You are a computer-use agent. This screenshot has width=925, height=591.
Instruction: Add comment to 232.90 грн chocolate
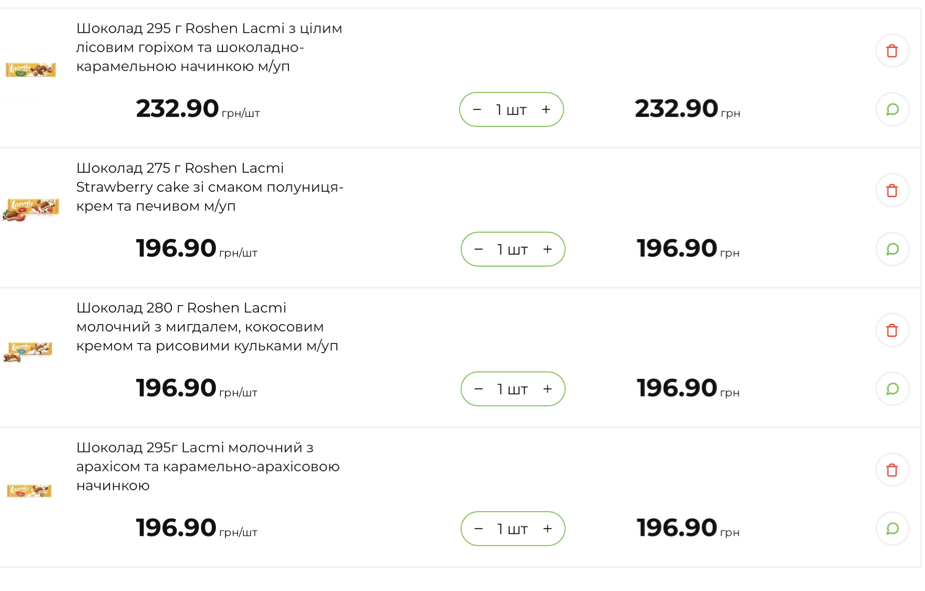(x=892, y=109)
